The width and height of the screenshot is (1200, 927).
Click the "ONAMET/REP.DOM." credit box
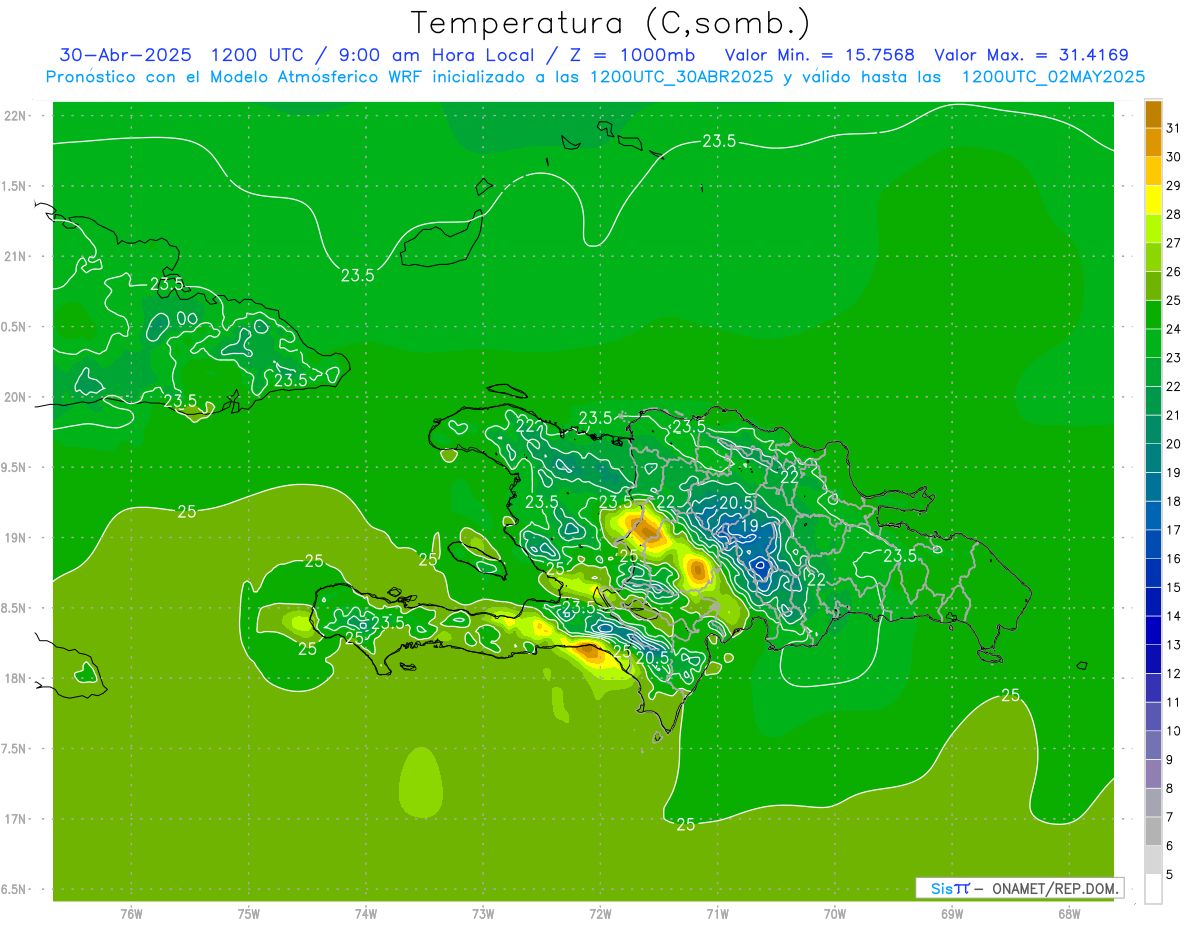coord(1019,888)
